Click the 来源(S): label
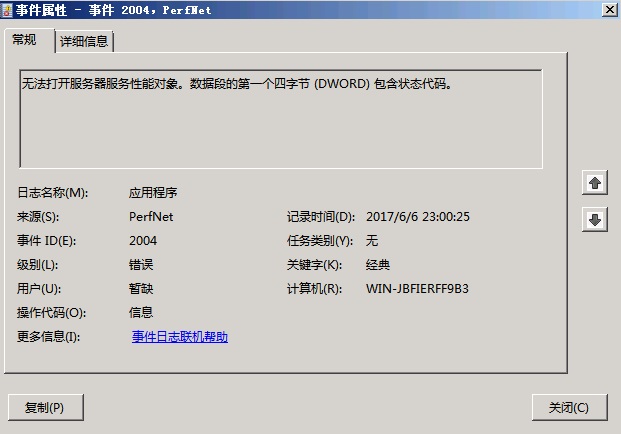The height and width of the screenshot is (434, 621). (38, 217)
